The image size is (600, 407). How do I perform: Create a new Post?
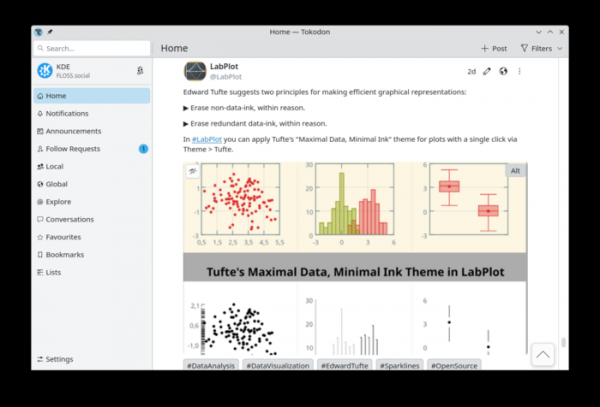click(494, 48)
